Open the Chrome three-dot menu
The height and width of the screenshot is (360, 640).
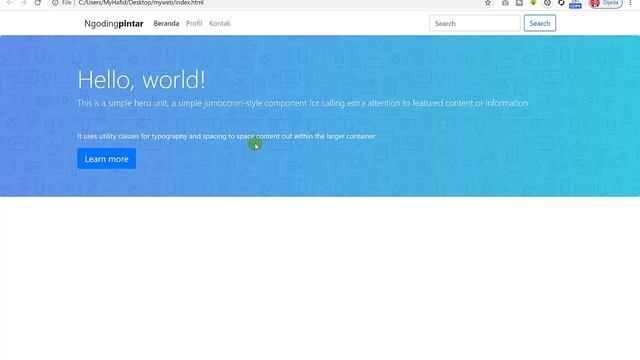click(630, 3)
